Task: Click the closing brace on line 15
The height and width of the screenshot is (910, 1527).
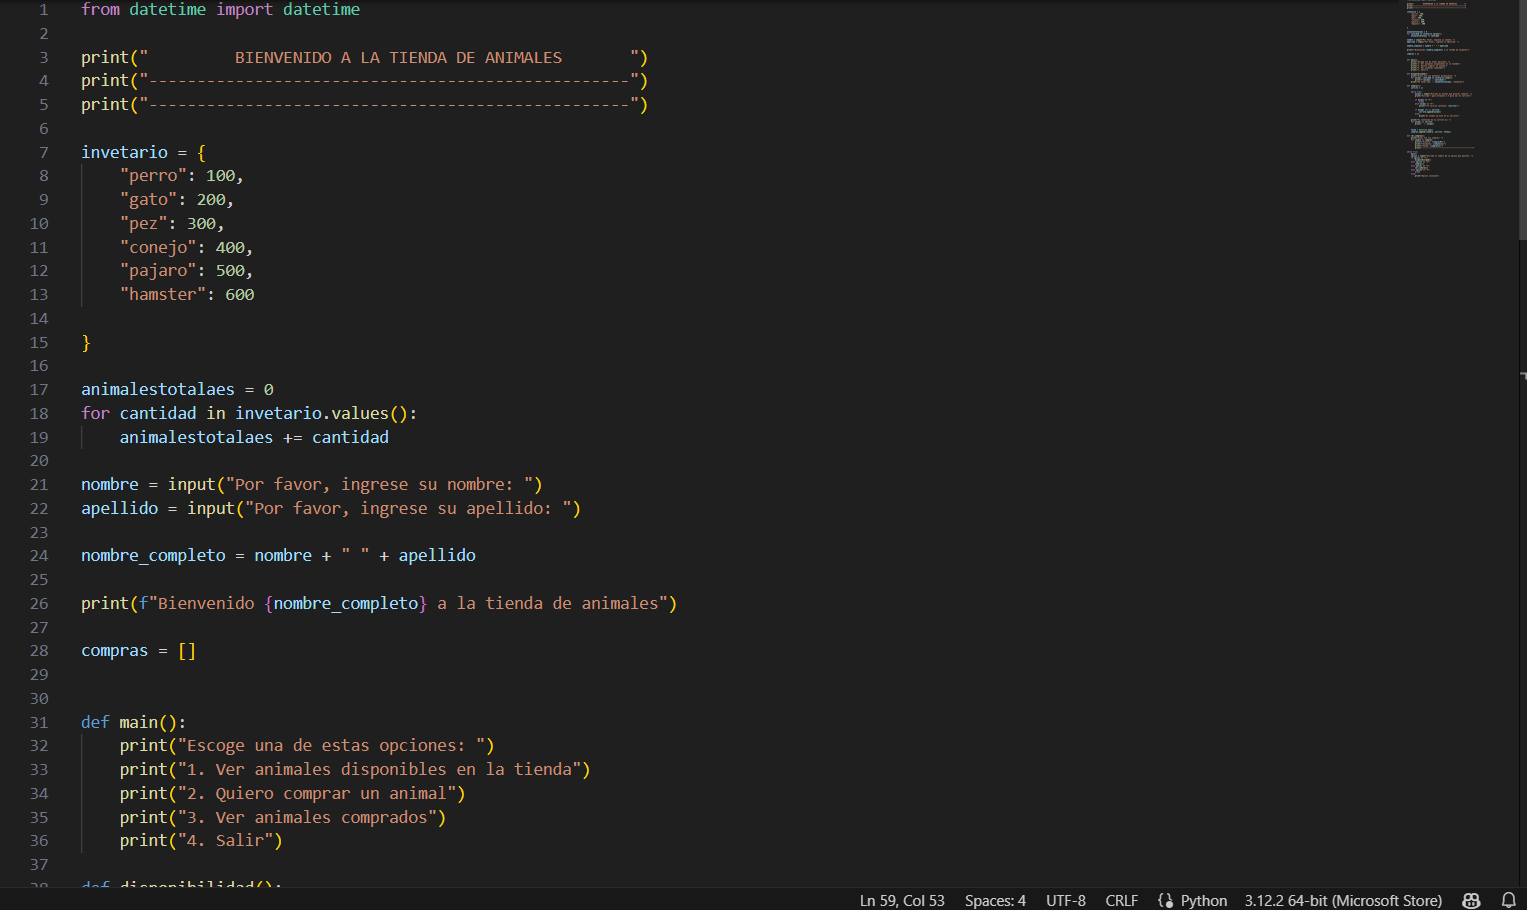Action: [86, 343]
